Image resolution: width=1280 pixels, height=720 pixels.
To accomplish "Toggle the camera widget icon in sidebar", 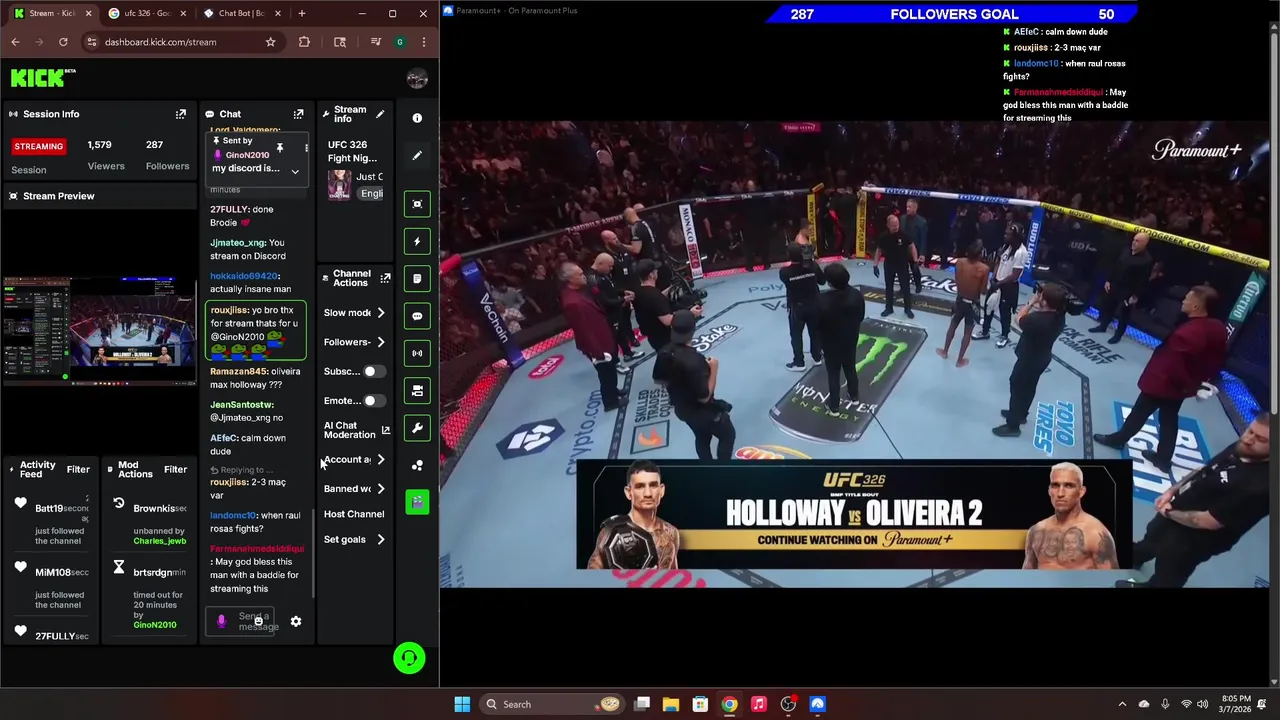I will [417, 390].
